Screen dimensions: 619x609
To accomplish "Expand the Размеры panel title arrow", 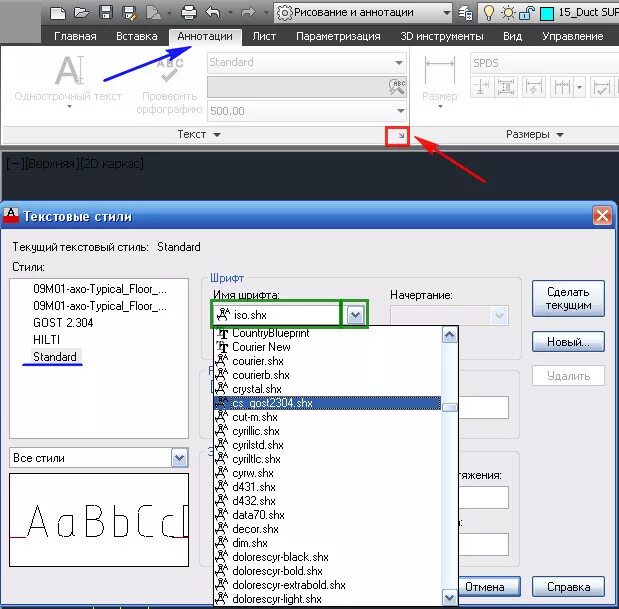I will pyautogui.click(x=560, y=135).
